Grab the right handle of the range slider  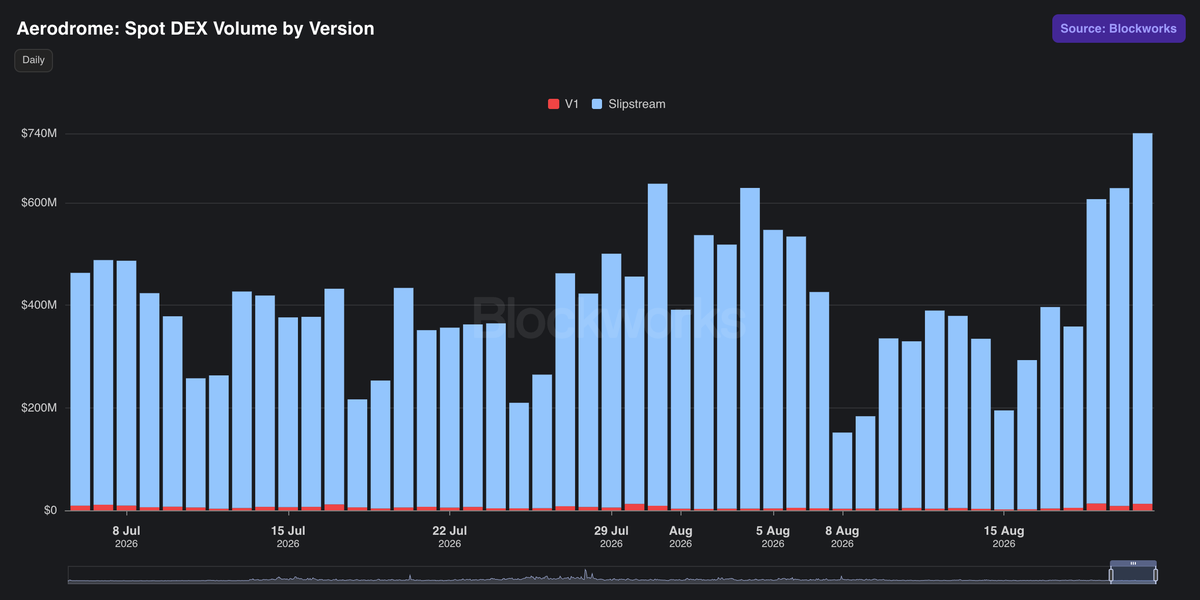(1155, 575)
